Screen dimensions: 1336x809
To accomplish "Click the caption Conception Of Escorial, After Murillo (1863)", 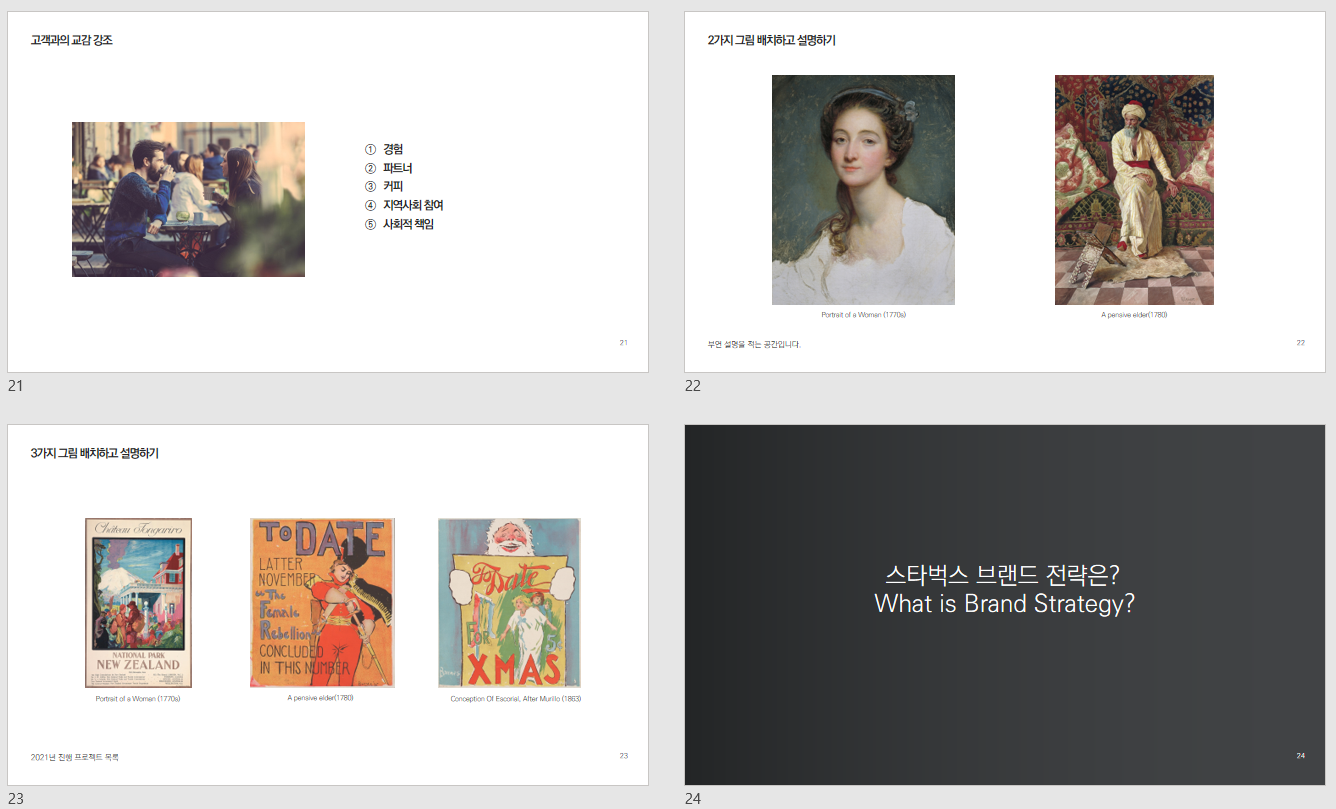I will point(516,699).
